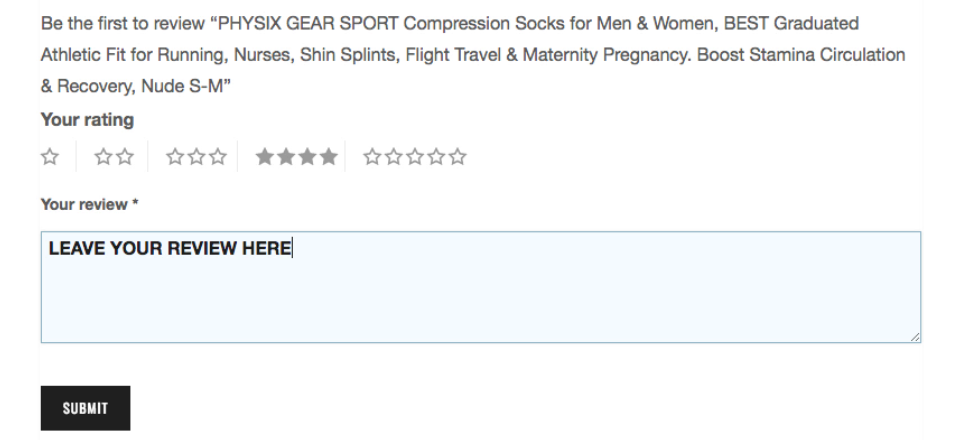This screenshot has height=440, width=968.
Task: Choose the two-star rating group
Action: 114,157
